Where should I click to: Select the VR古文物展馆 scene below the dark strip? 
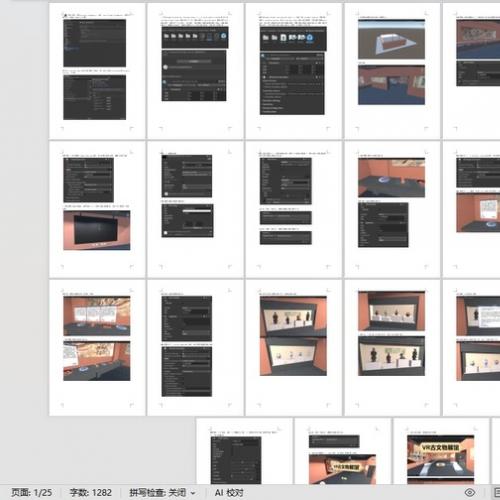click(342, 469)
